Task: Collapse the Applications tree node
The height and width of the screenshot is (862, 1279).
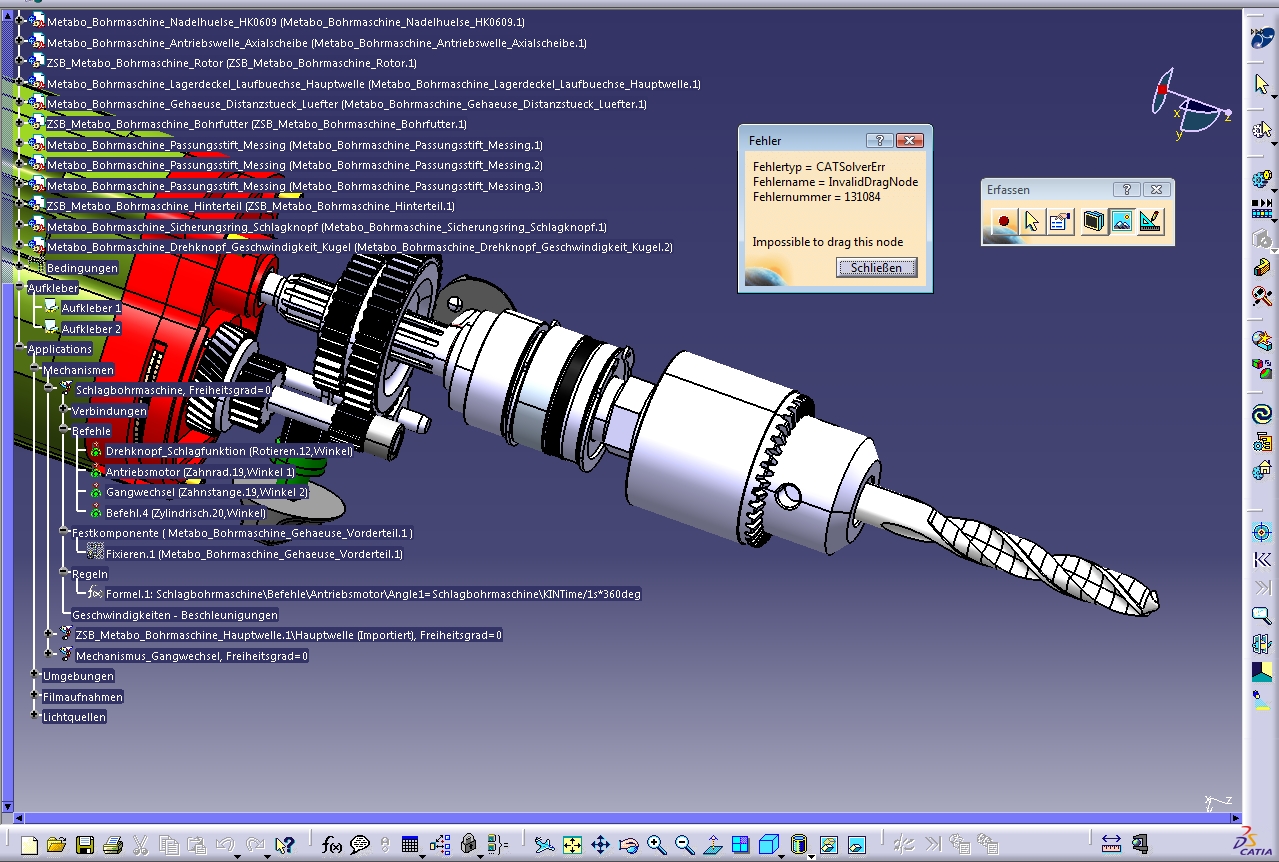Action: click(x=20, y=349)
